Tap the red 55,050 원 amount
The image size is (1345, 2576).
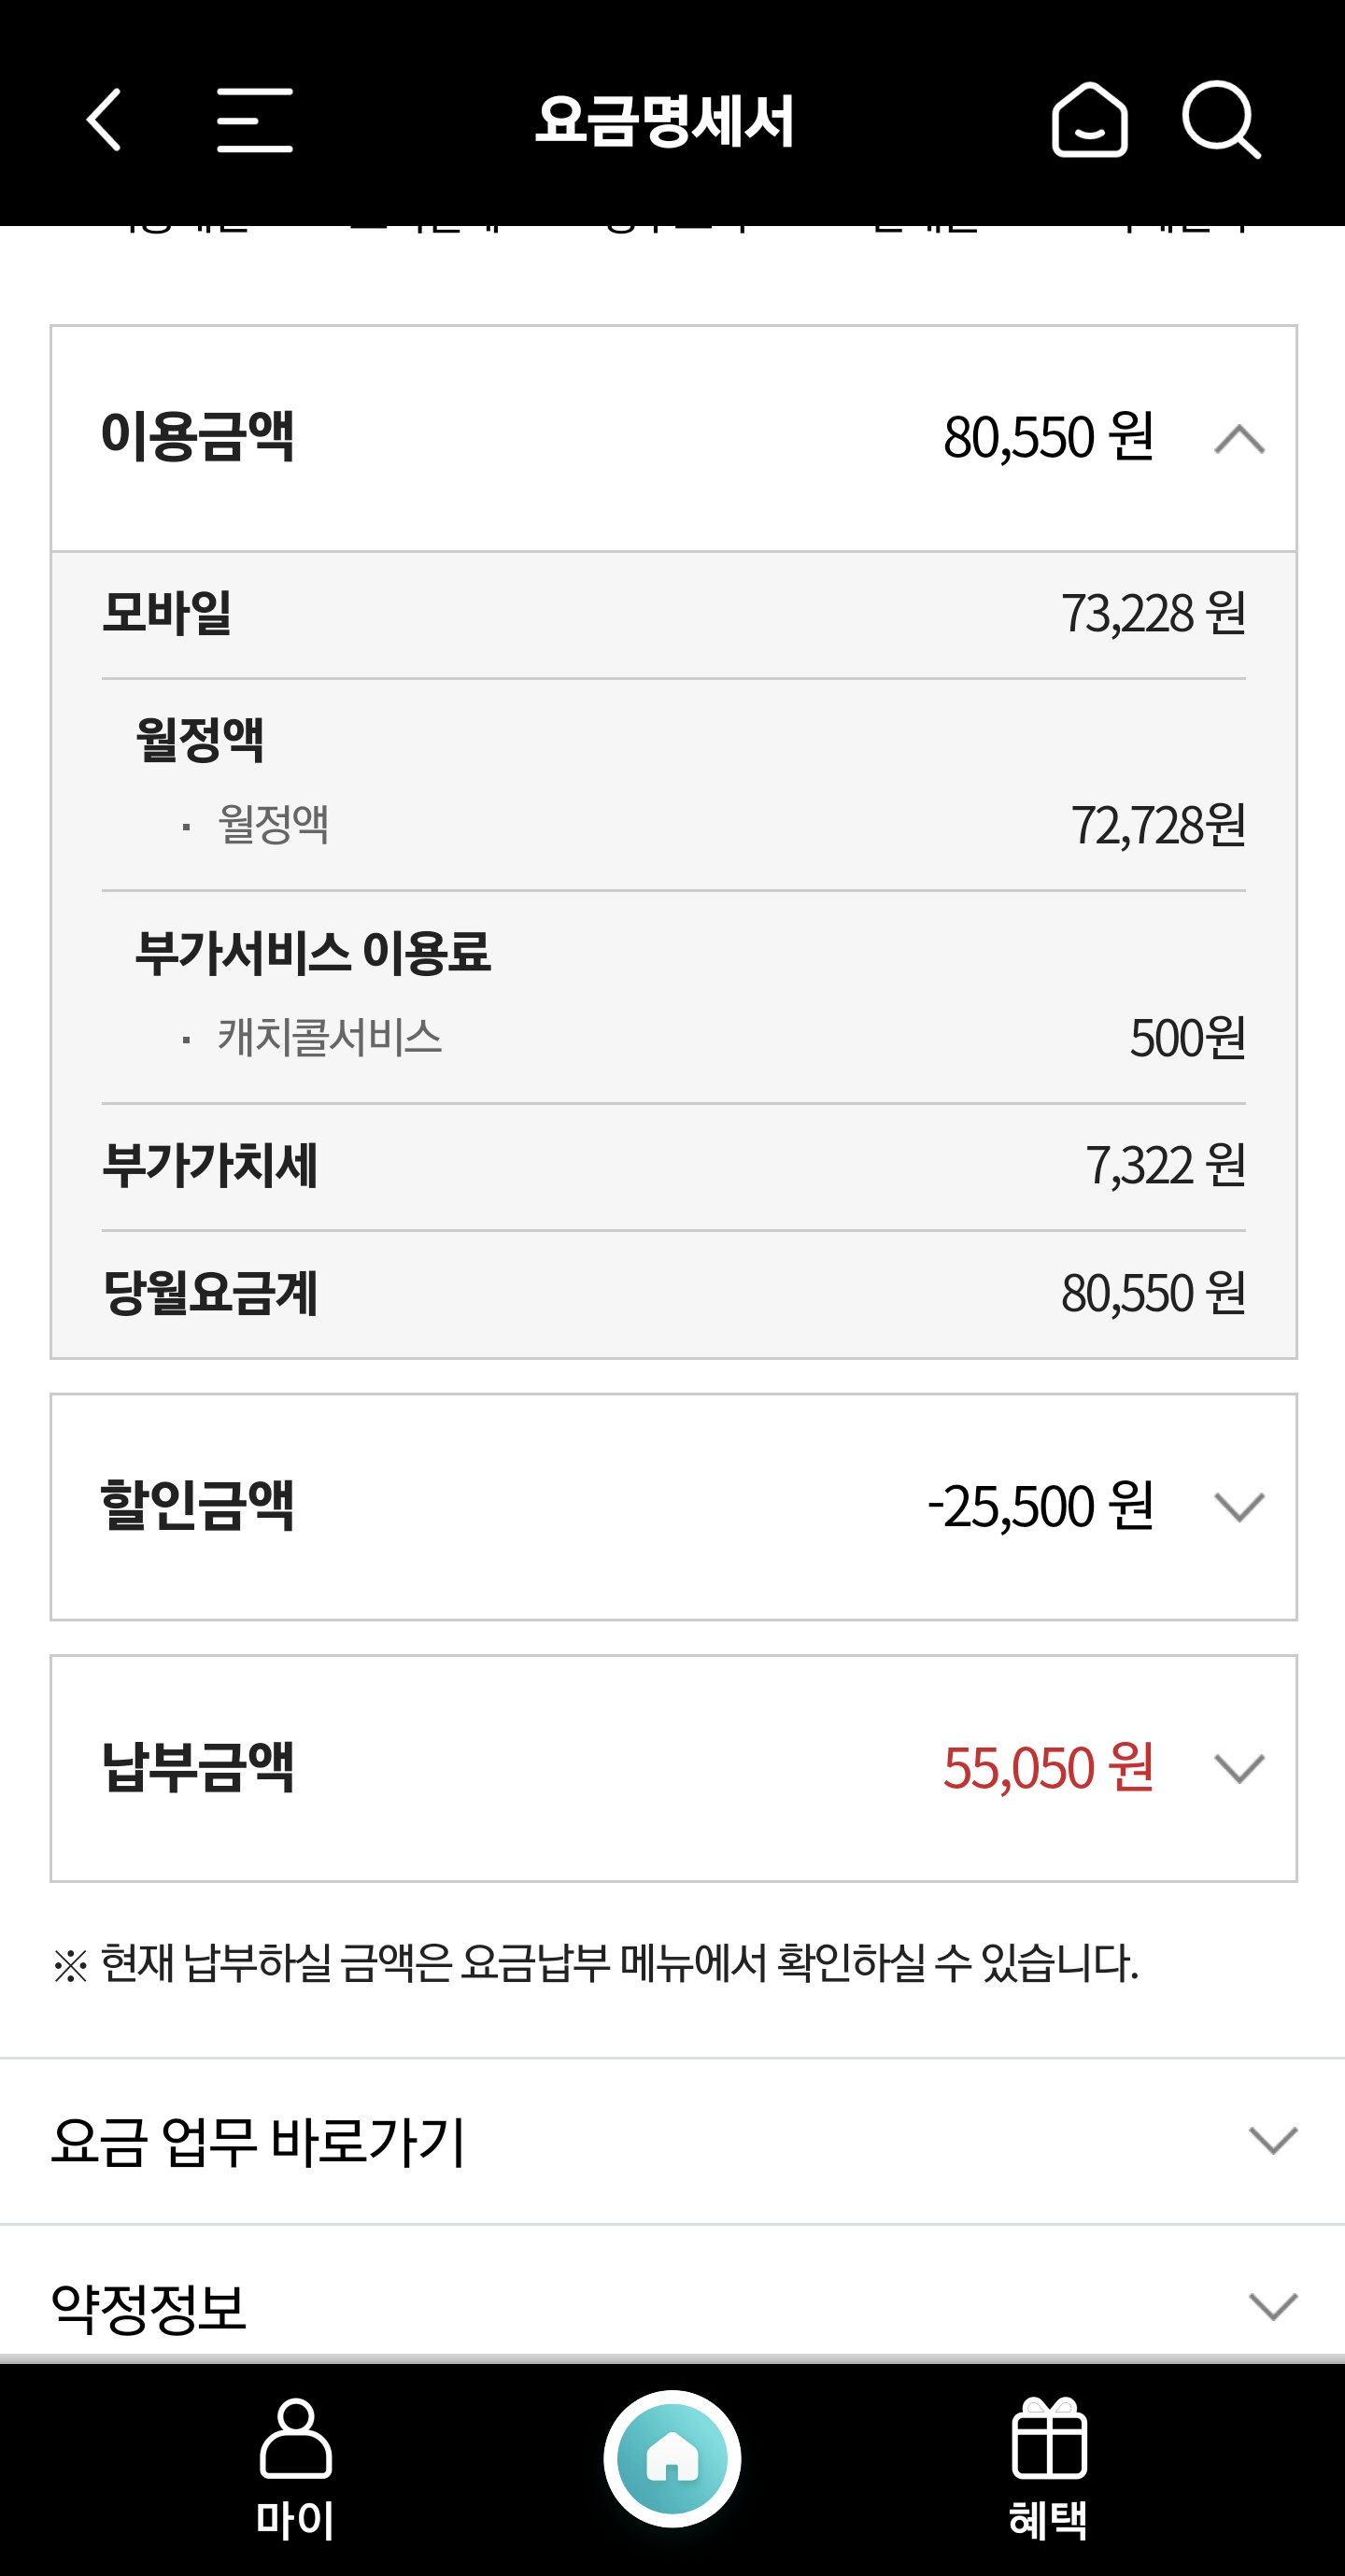[1047, 1767]
